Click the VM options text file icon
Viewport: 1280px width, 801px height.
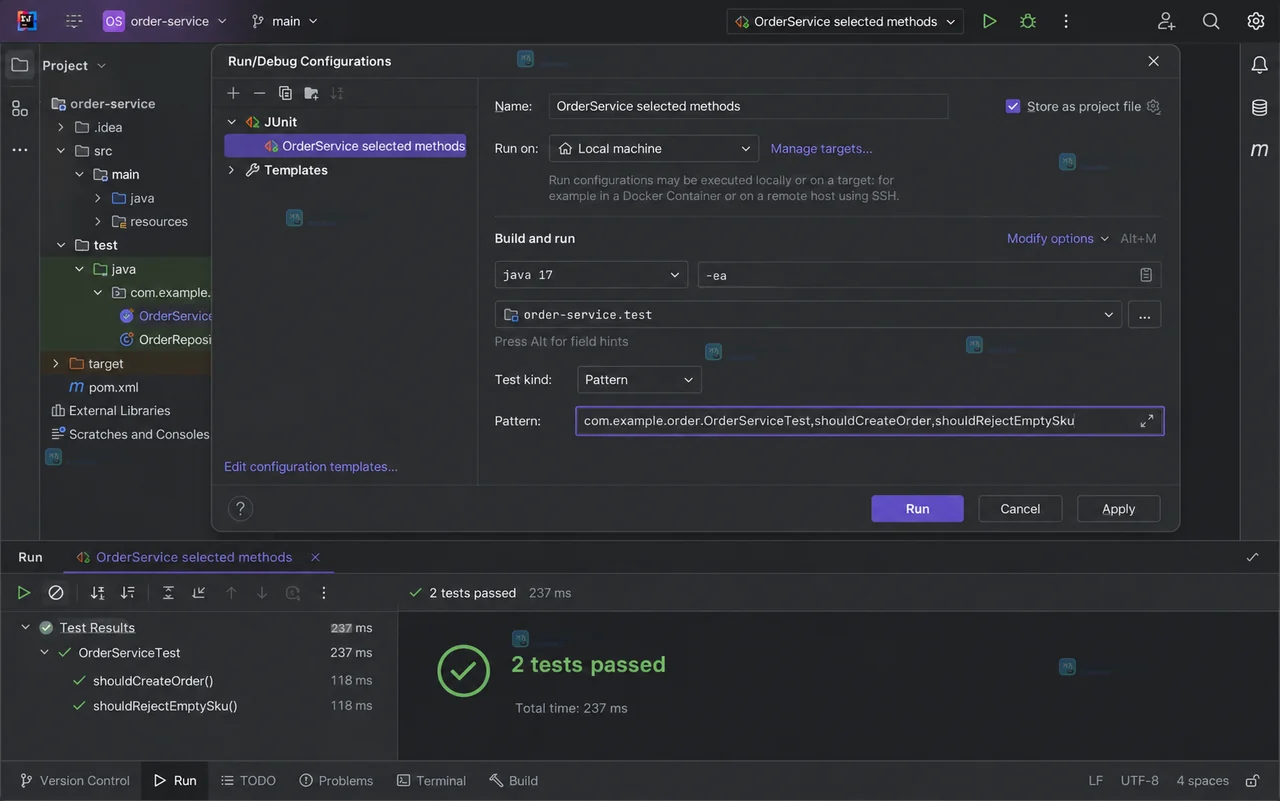(1146, 275)
